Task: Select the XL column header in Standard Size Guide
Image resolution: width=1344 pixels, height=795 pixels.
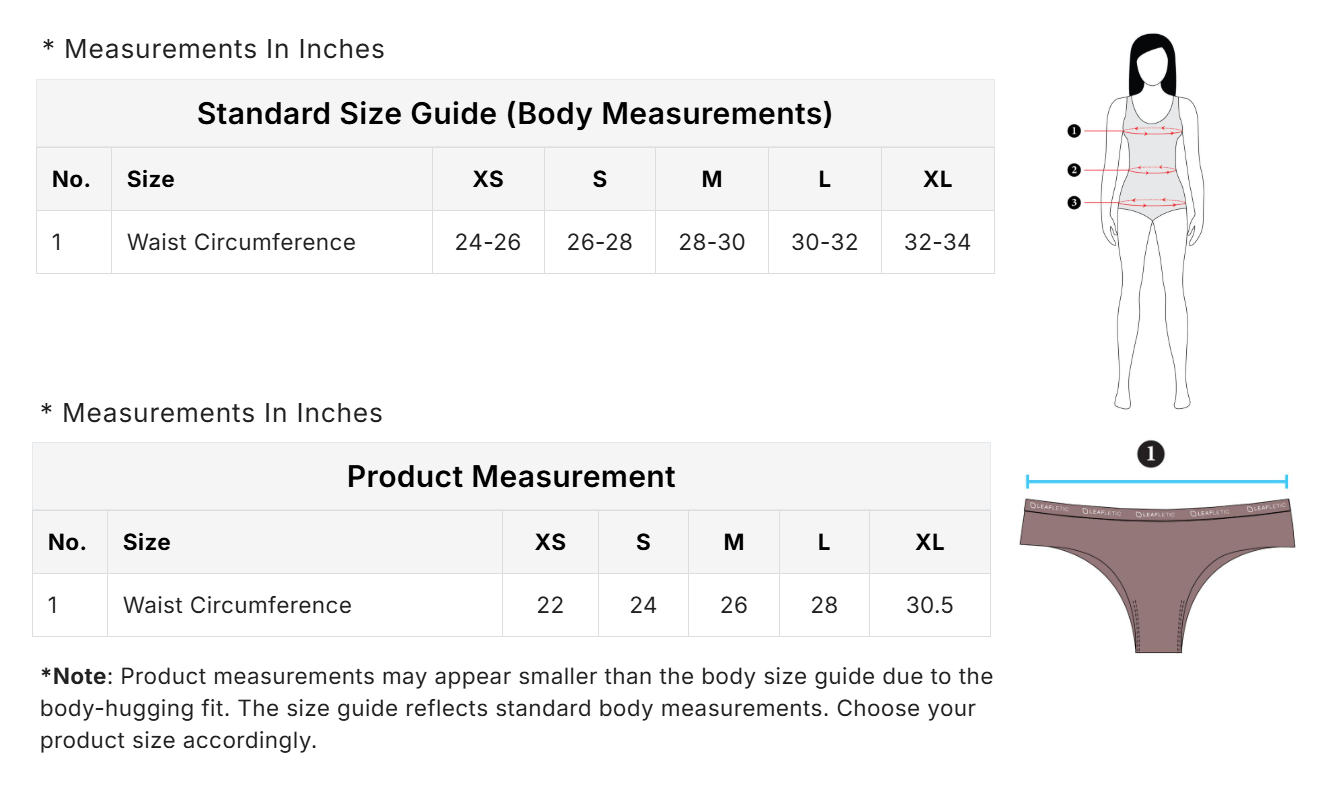Action: click(937, 179)
